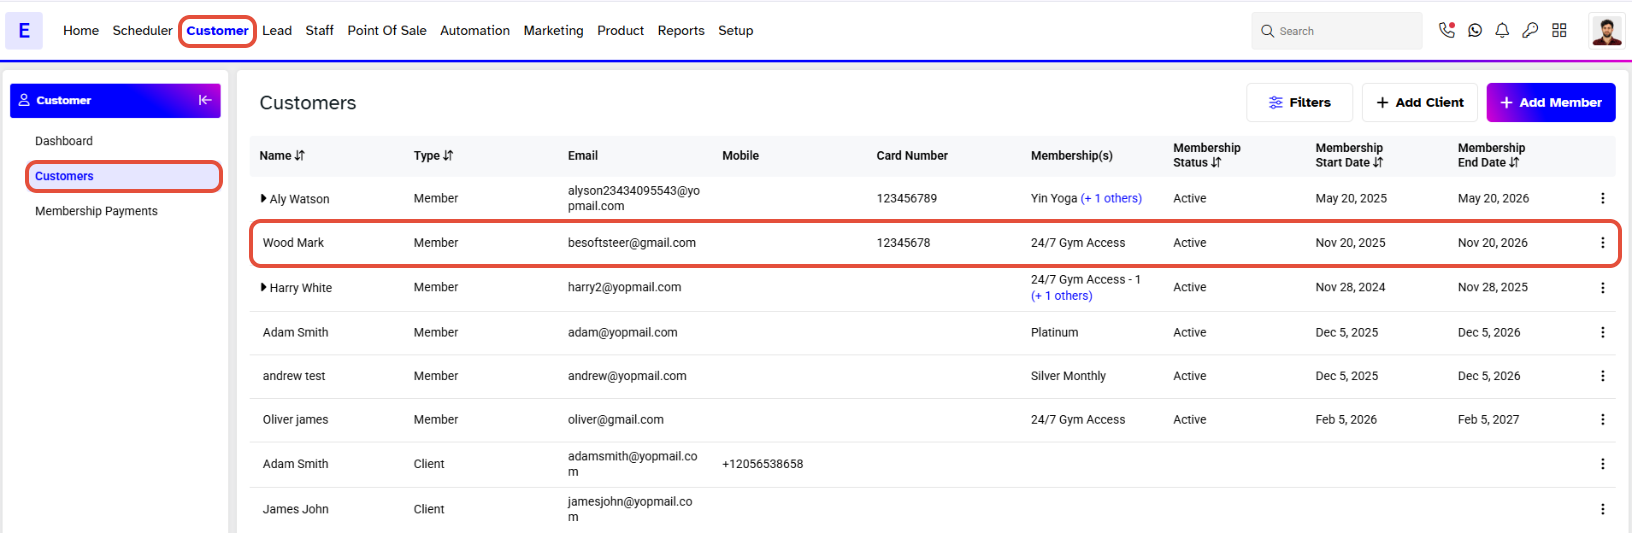Open row options for Adam Smith client

click(1602, 464)
